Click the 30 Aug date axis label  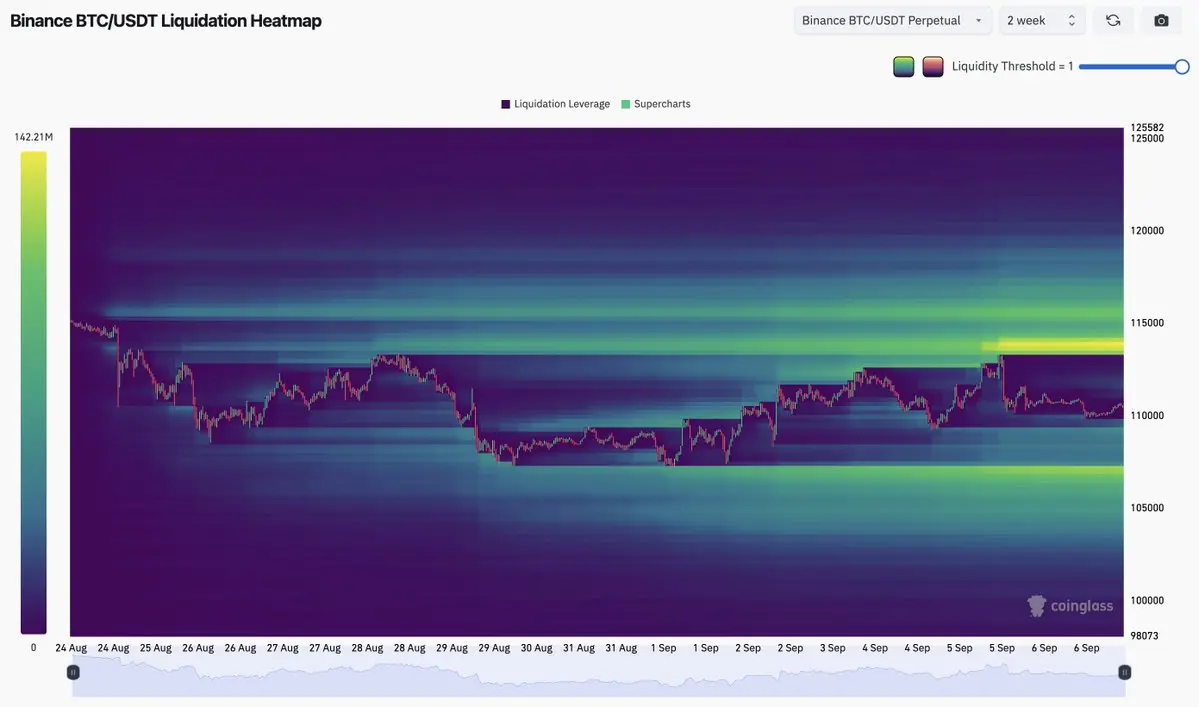point(536,648)
